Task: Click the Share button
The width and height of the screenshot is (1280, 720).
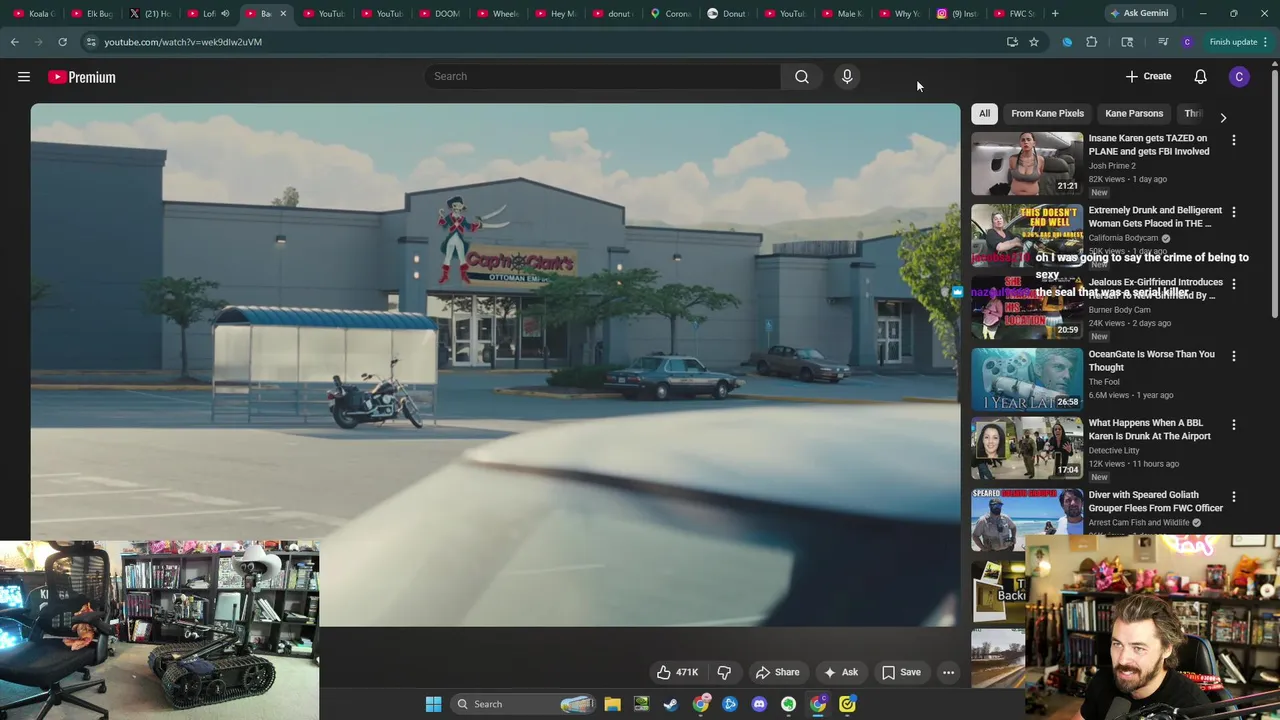Action: point(777,672)
